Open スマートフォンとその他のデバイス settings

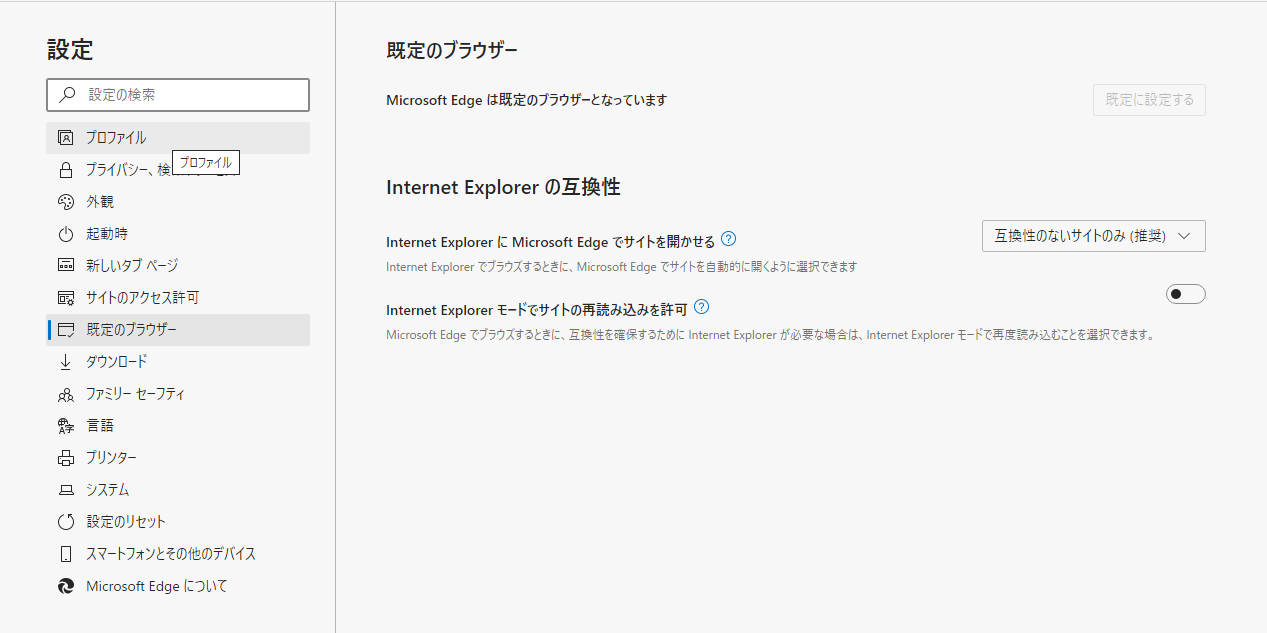178,554
